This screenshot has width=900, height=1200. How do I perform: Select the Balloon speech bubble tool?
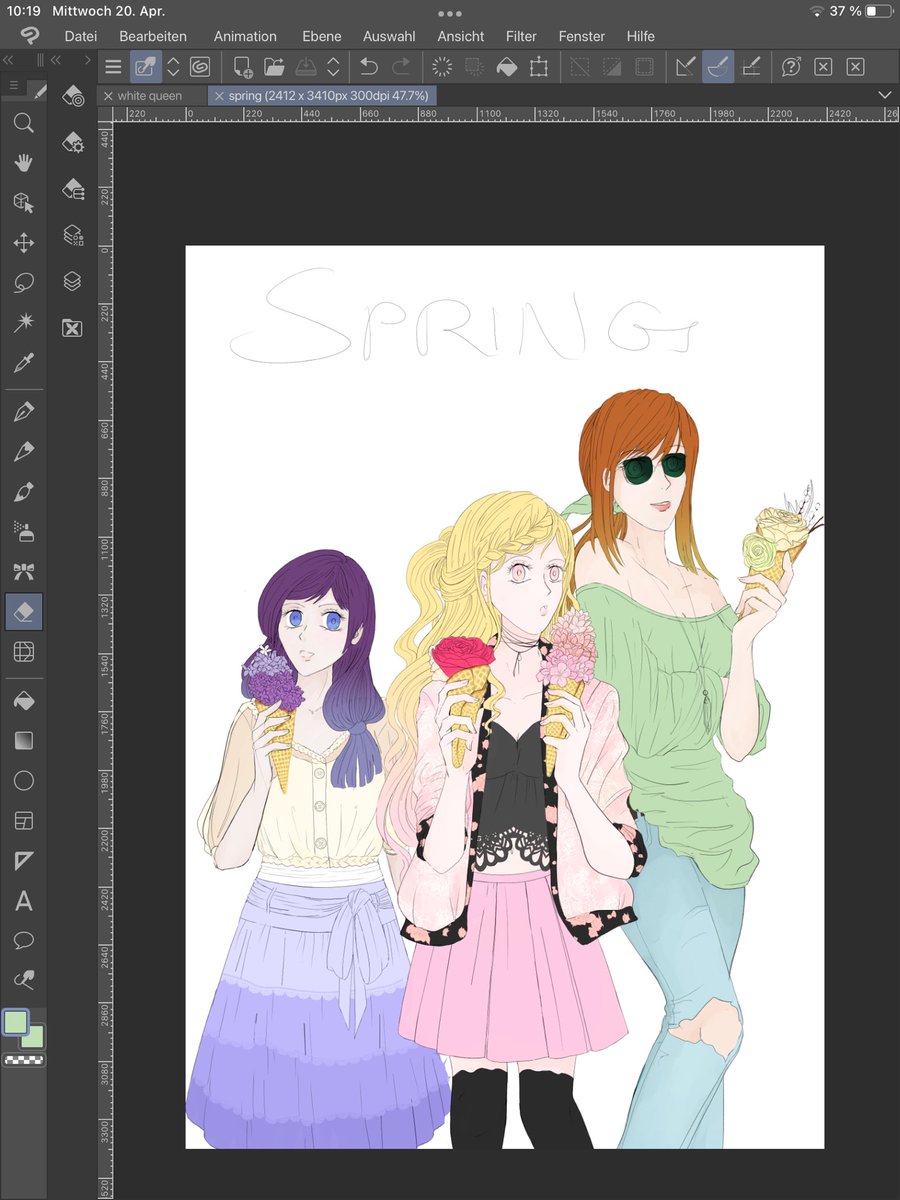[x=24, y=940]
